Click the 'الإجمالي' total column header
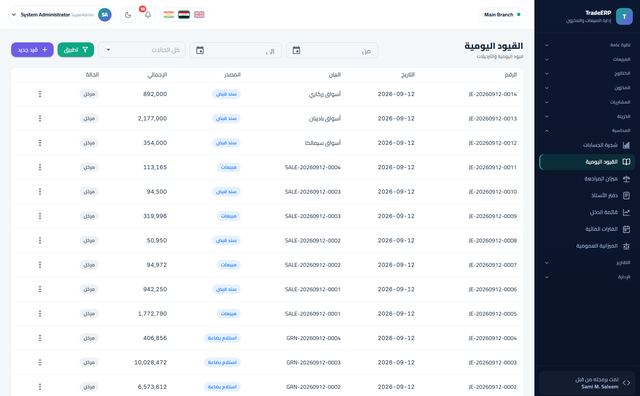This screenshot has height=396, width=640. (x=157, y=75)
